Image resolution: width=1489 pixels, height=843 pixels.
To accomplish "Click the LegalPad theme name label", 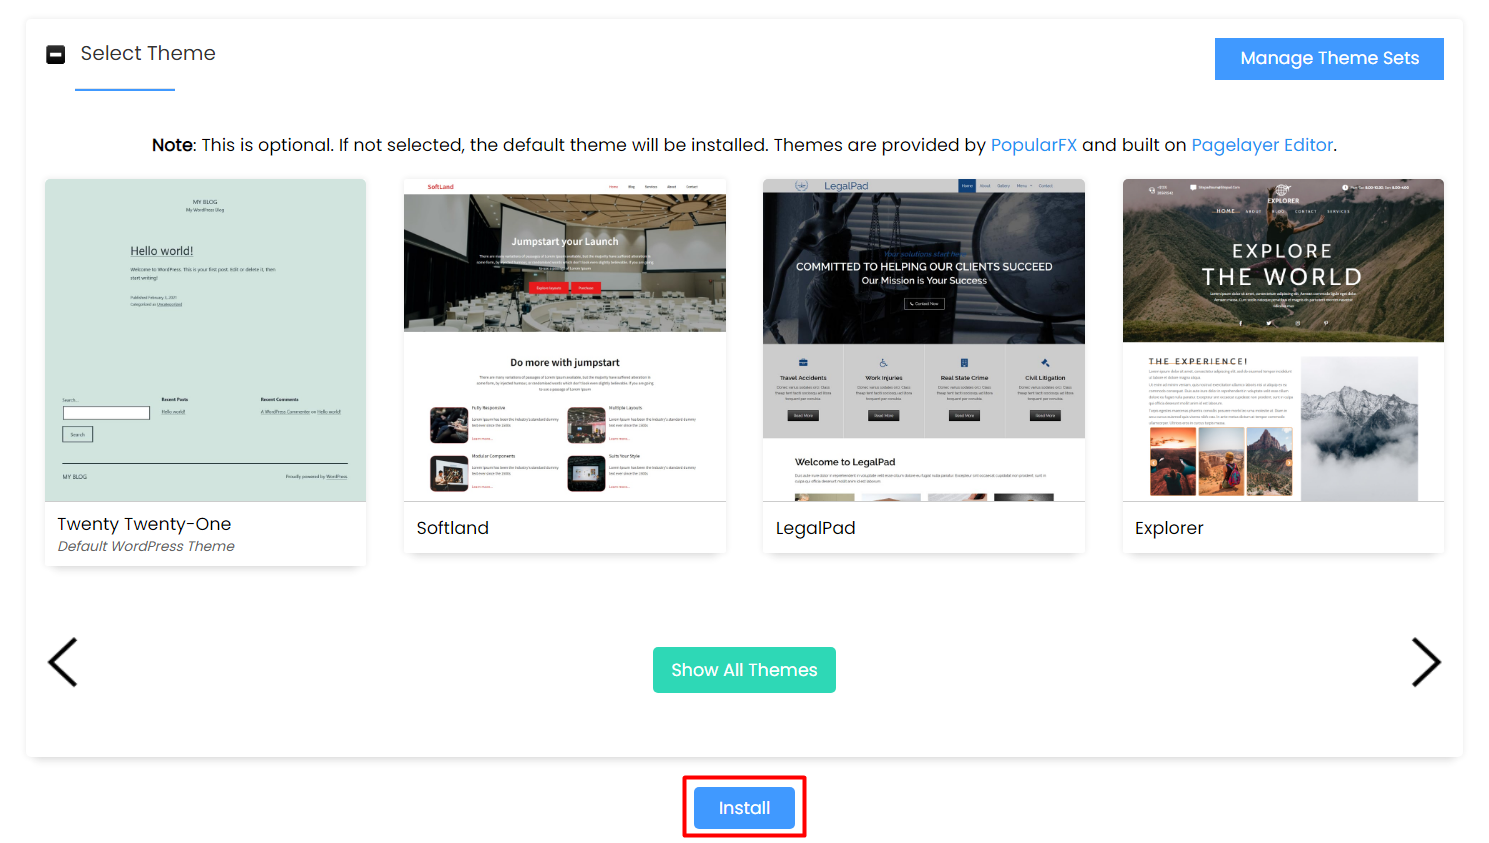I will tap(815, 528).
